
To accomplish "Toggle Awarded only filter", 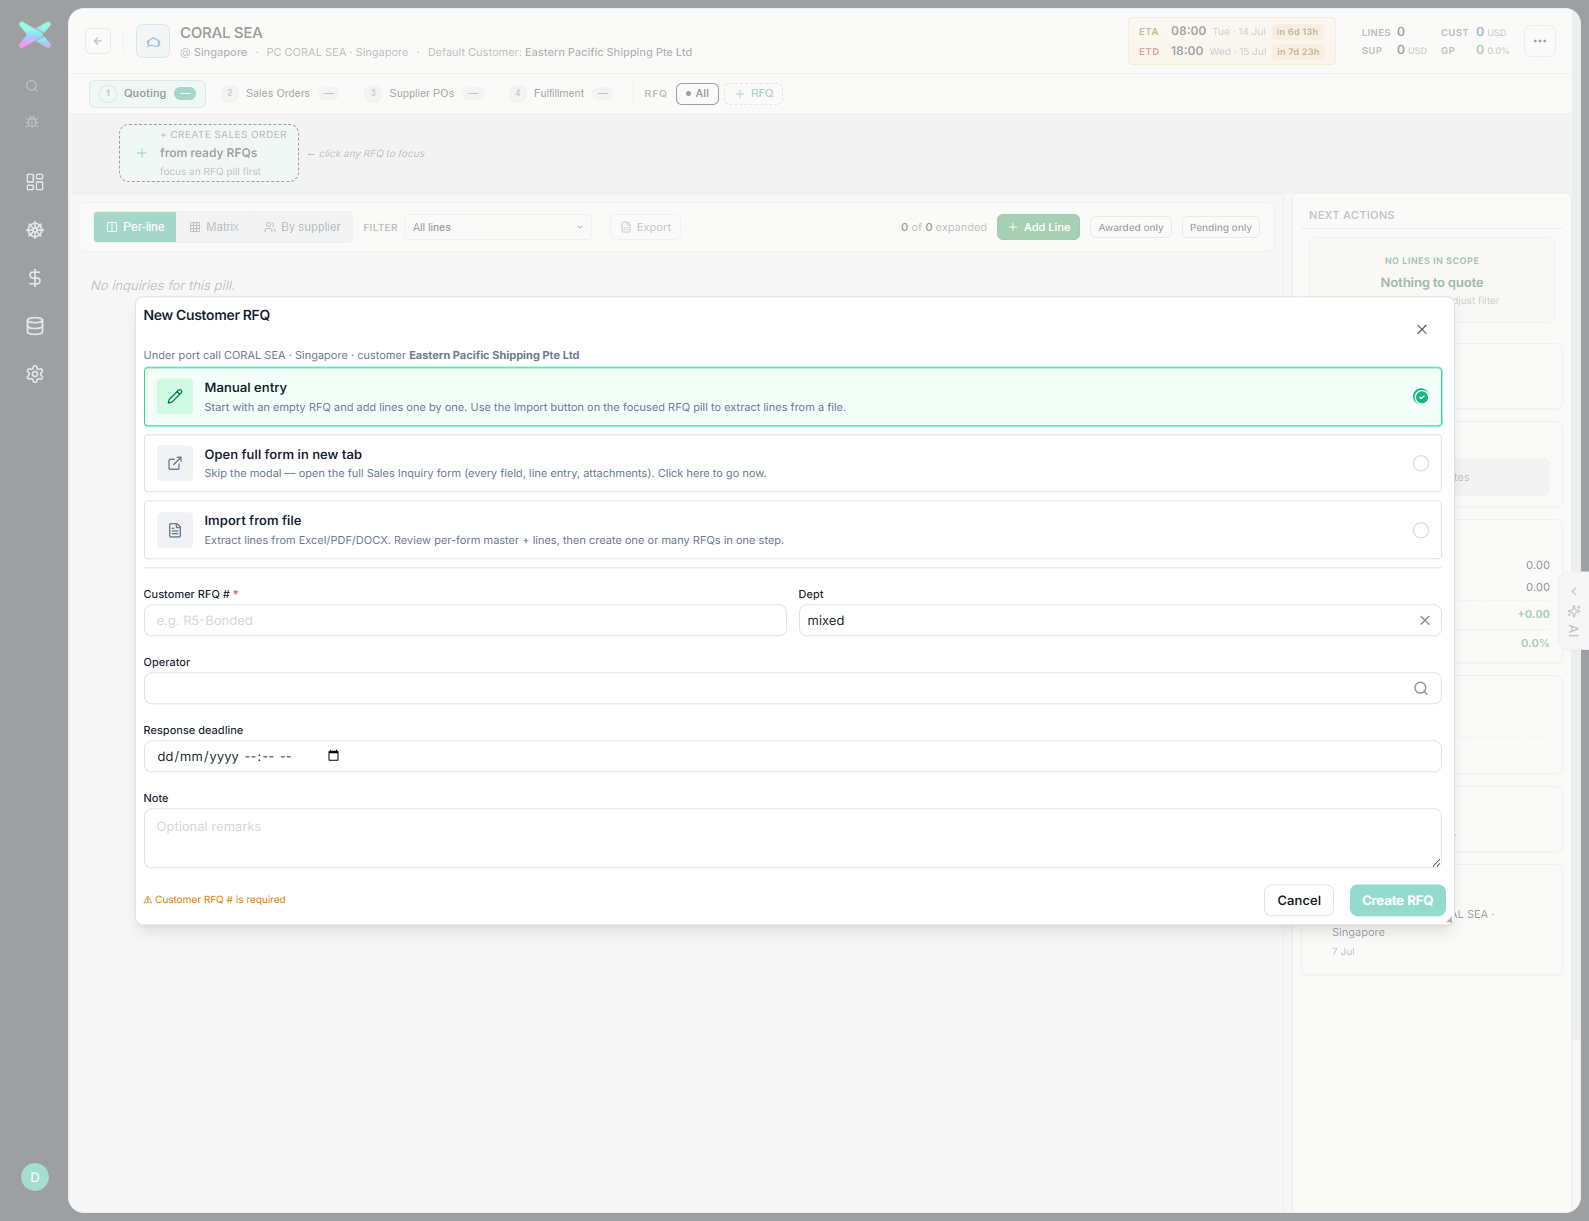I will tap(1131, 228).
